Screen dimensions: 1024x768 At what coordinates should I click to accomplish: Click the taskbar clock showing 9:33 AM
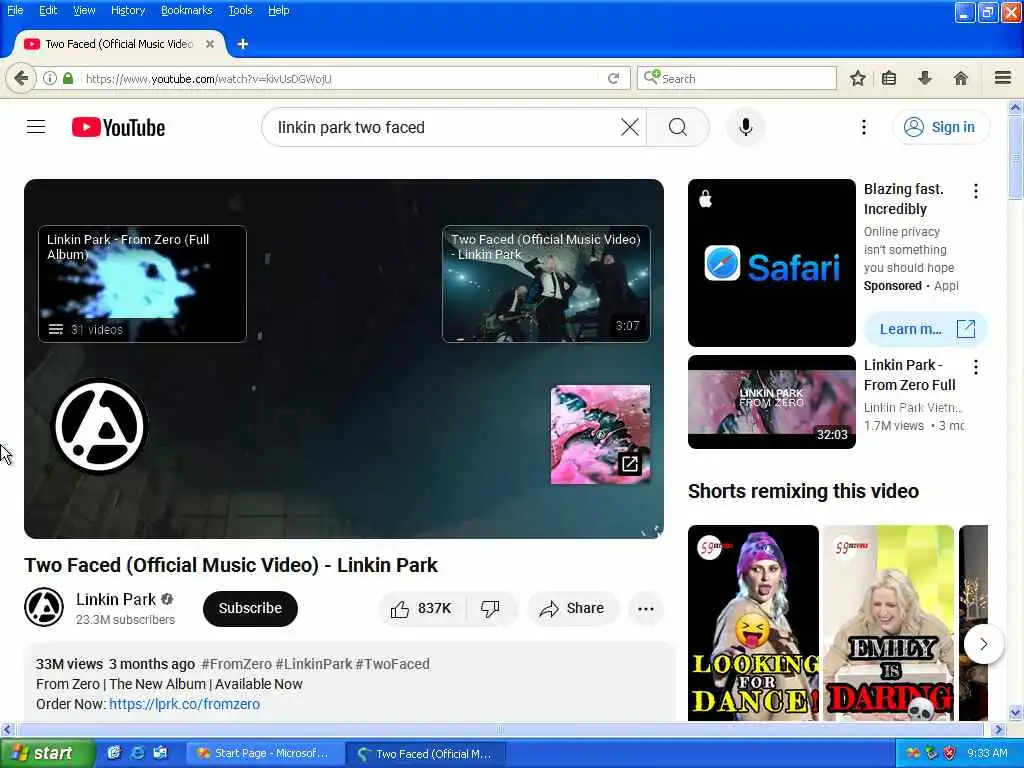[x=987, y=754]
